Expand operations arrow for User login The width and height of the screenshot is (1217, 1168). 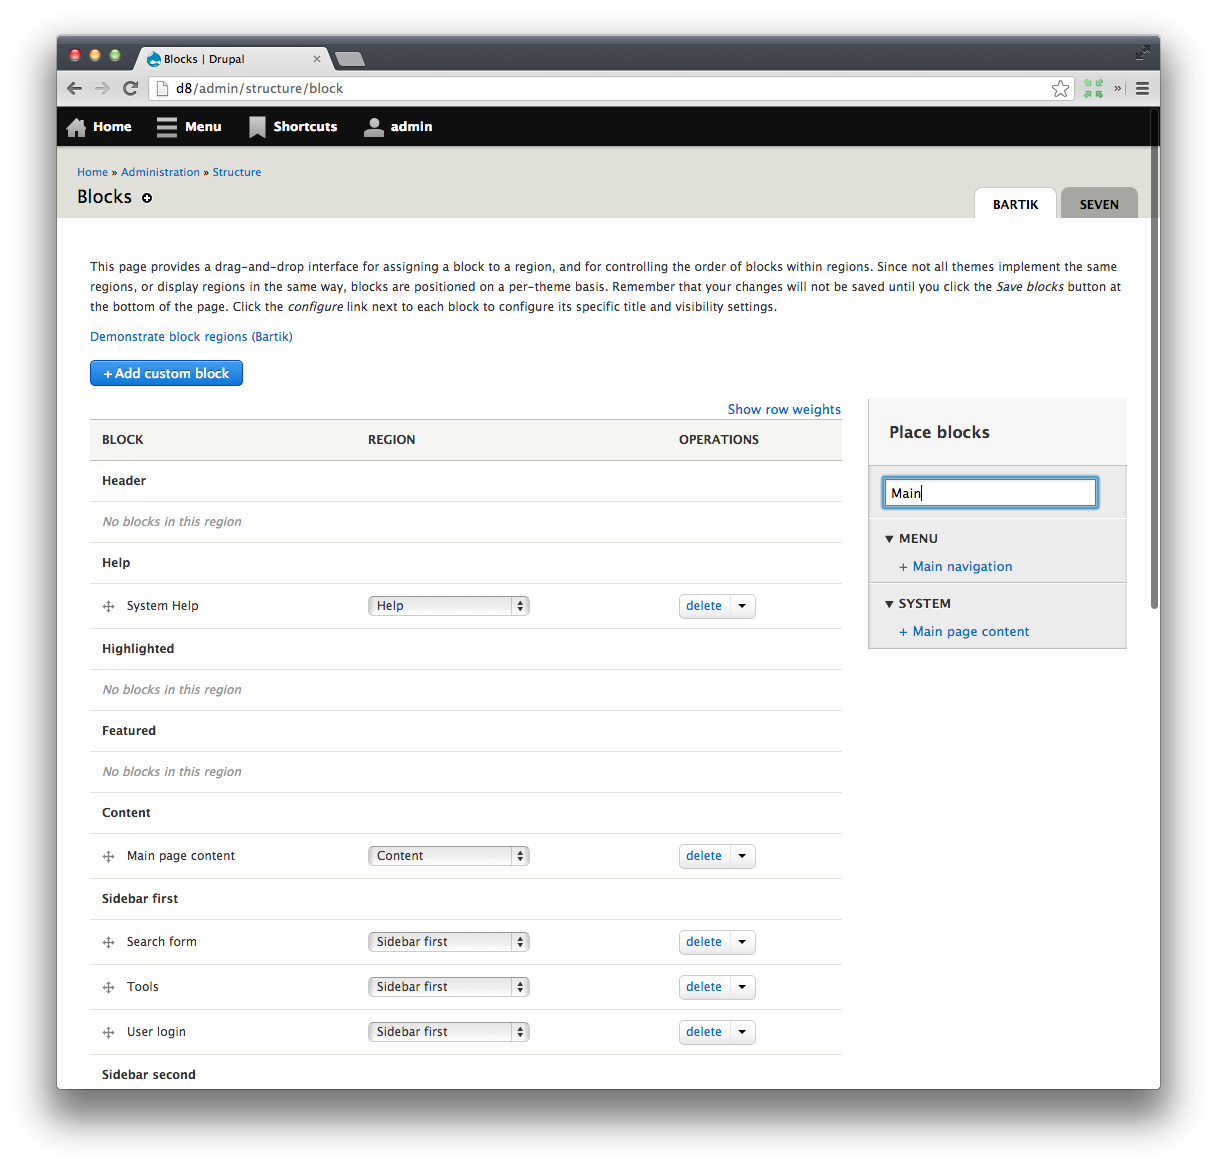pyautogui.click(x=742, y=1032)
